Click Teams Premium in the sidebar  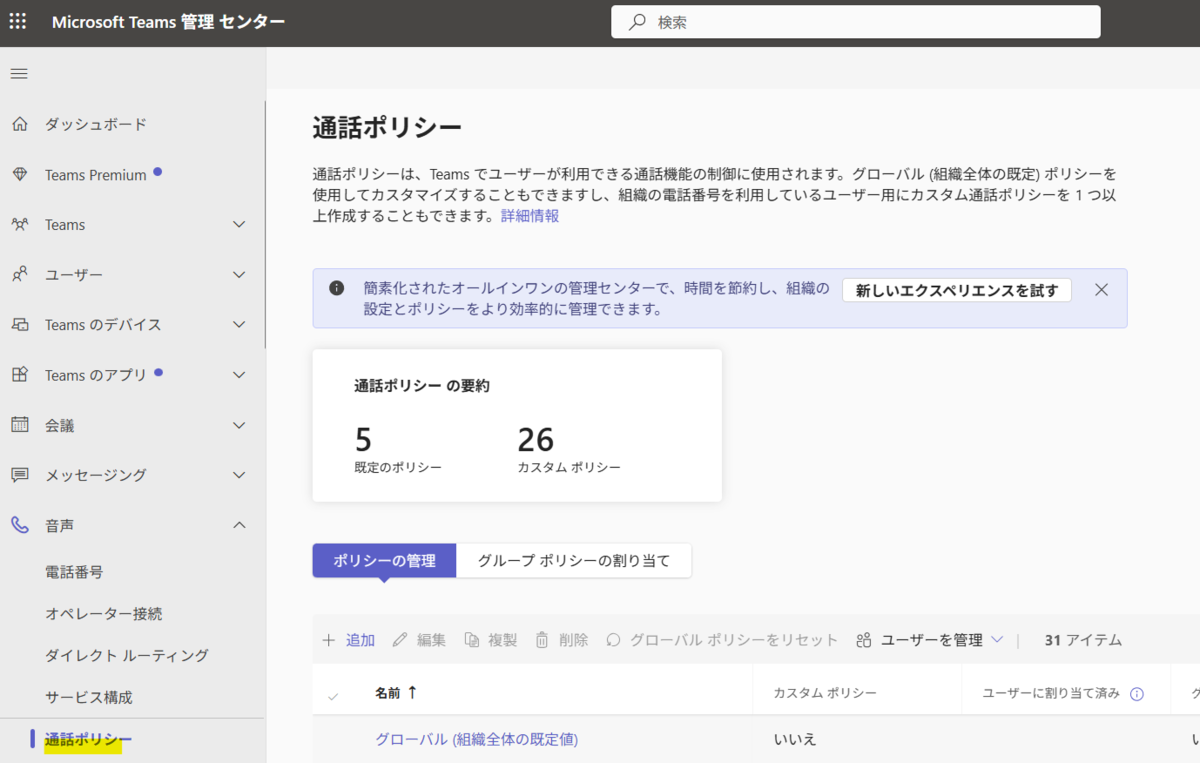pyautogui.click(x=96, y=174)
